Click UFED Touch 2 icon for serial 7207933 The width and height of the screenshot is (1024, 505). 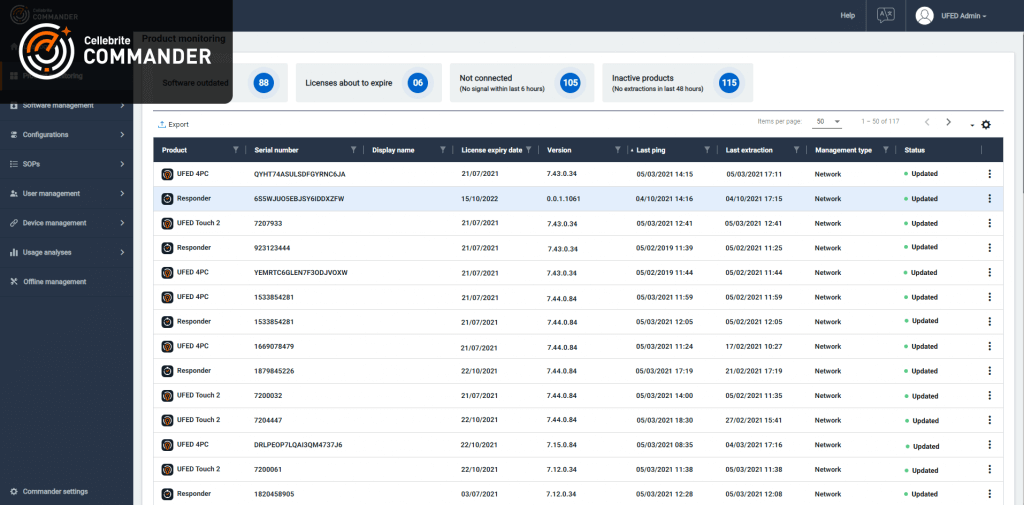coord(167,223)
